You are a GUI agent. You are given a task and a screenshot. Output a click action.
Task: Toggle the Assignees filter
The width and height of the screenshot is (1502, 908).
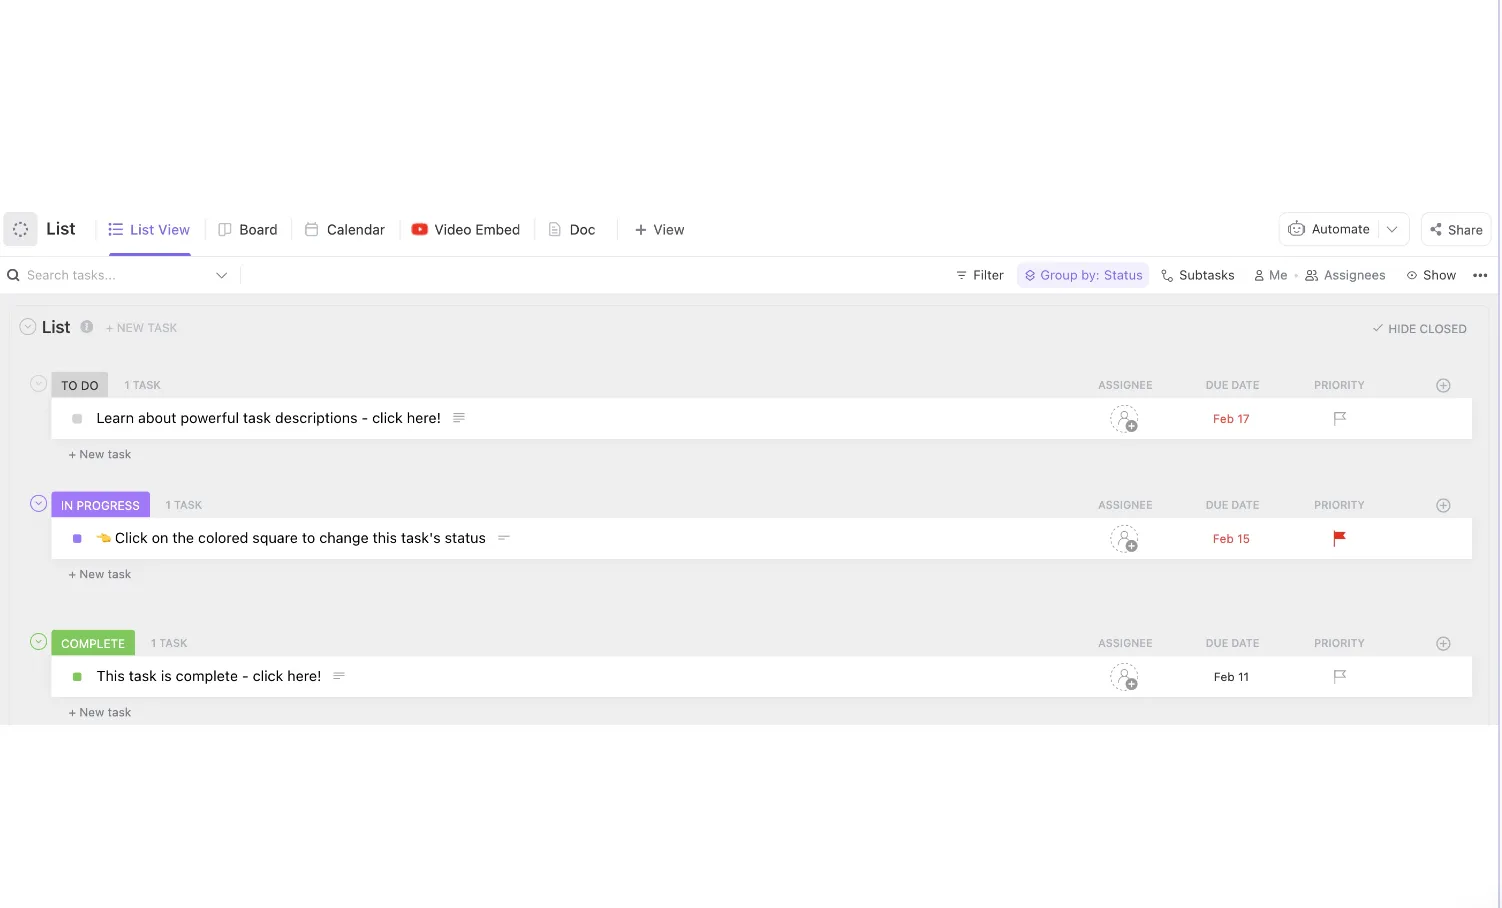click(x=1345, y=275)
